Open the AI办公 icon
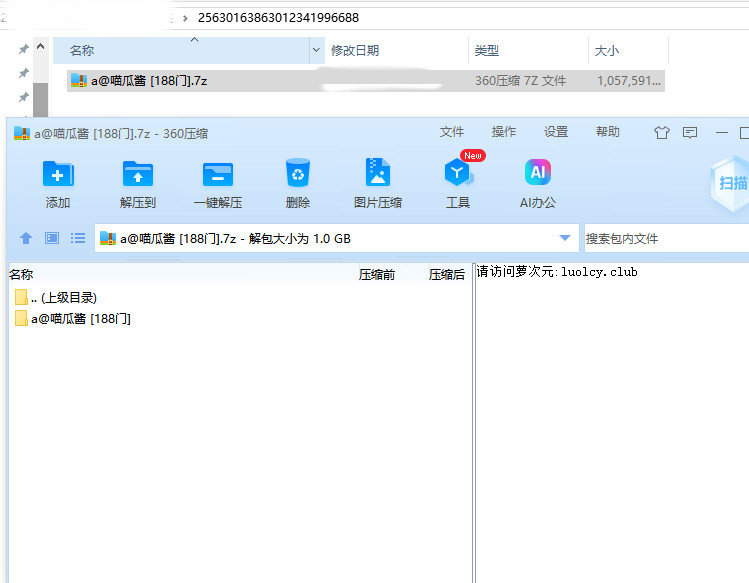The width and height of the screenshot is (749, 583). click(538, 172)
